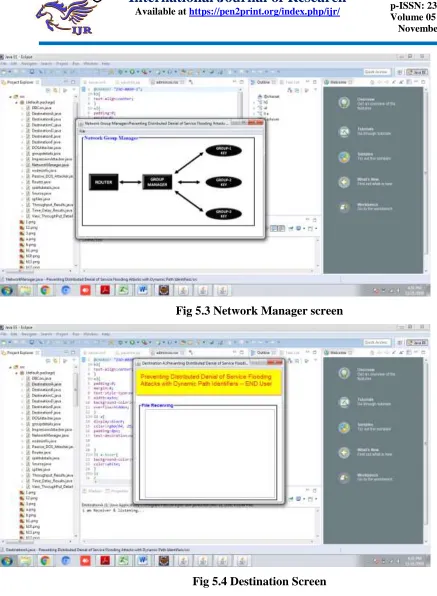Open Word icon in Fig 5.4 taskbar
Screen dimensions: 437x596
(143, 561)
